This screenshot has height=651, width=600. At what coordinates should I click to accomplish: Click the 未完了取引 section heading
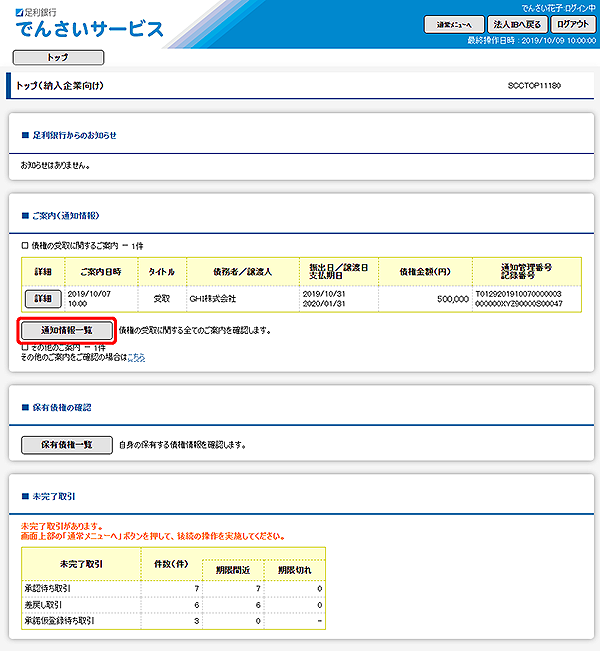click(54, 495)
